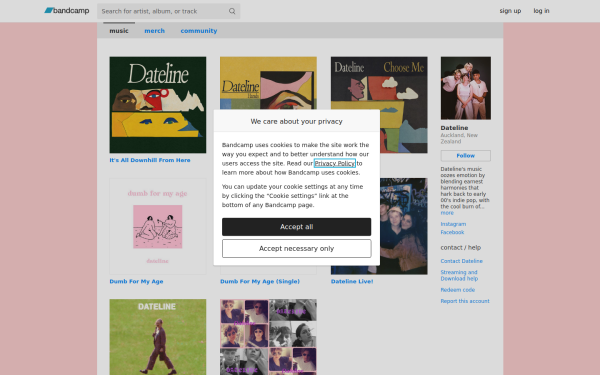Open the log in link

[x=541, y=11]
